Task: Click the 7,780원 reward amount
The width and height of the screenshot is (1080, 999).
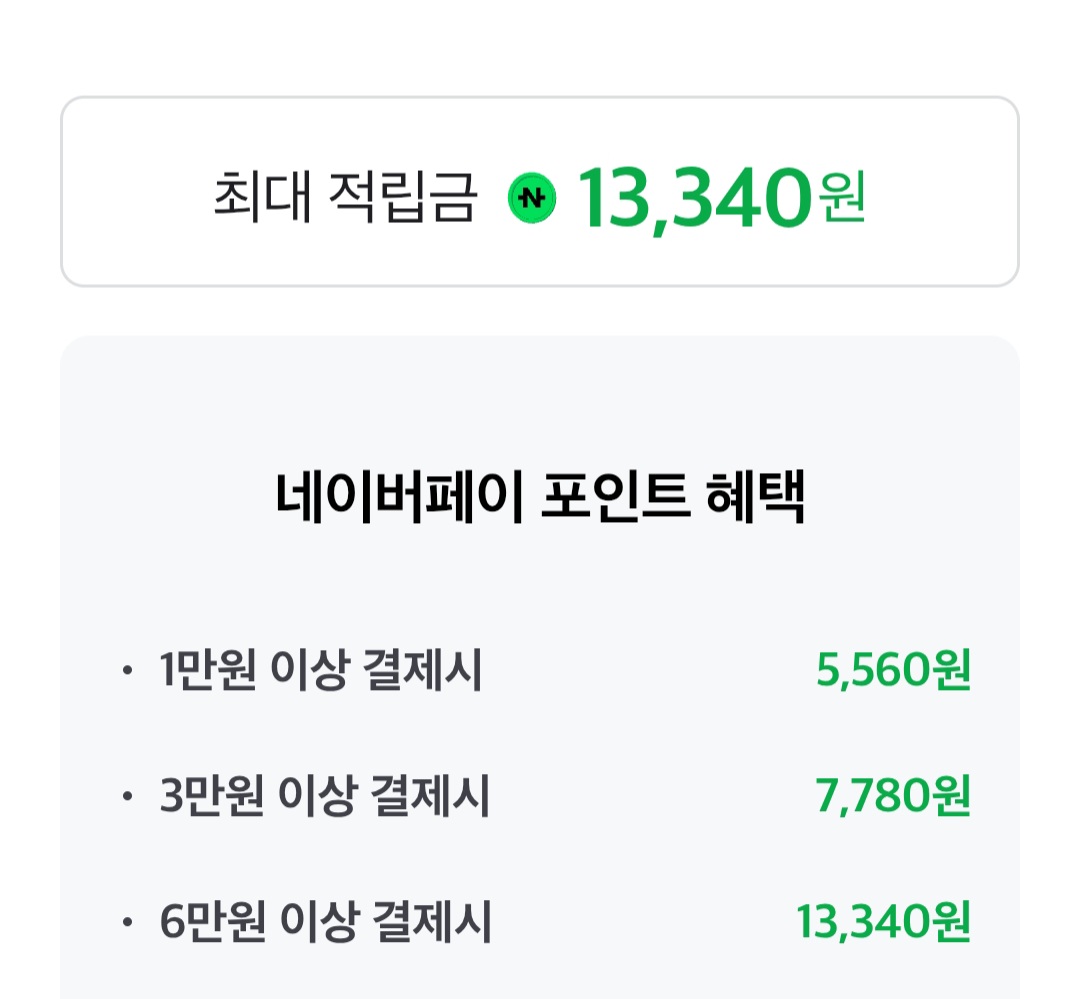Action: (893, 797)
